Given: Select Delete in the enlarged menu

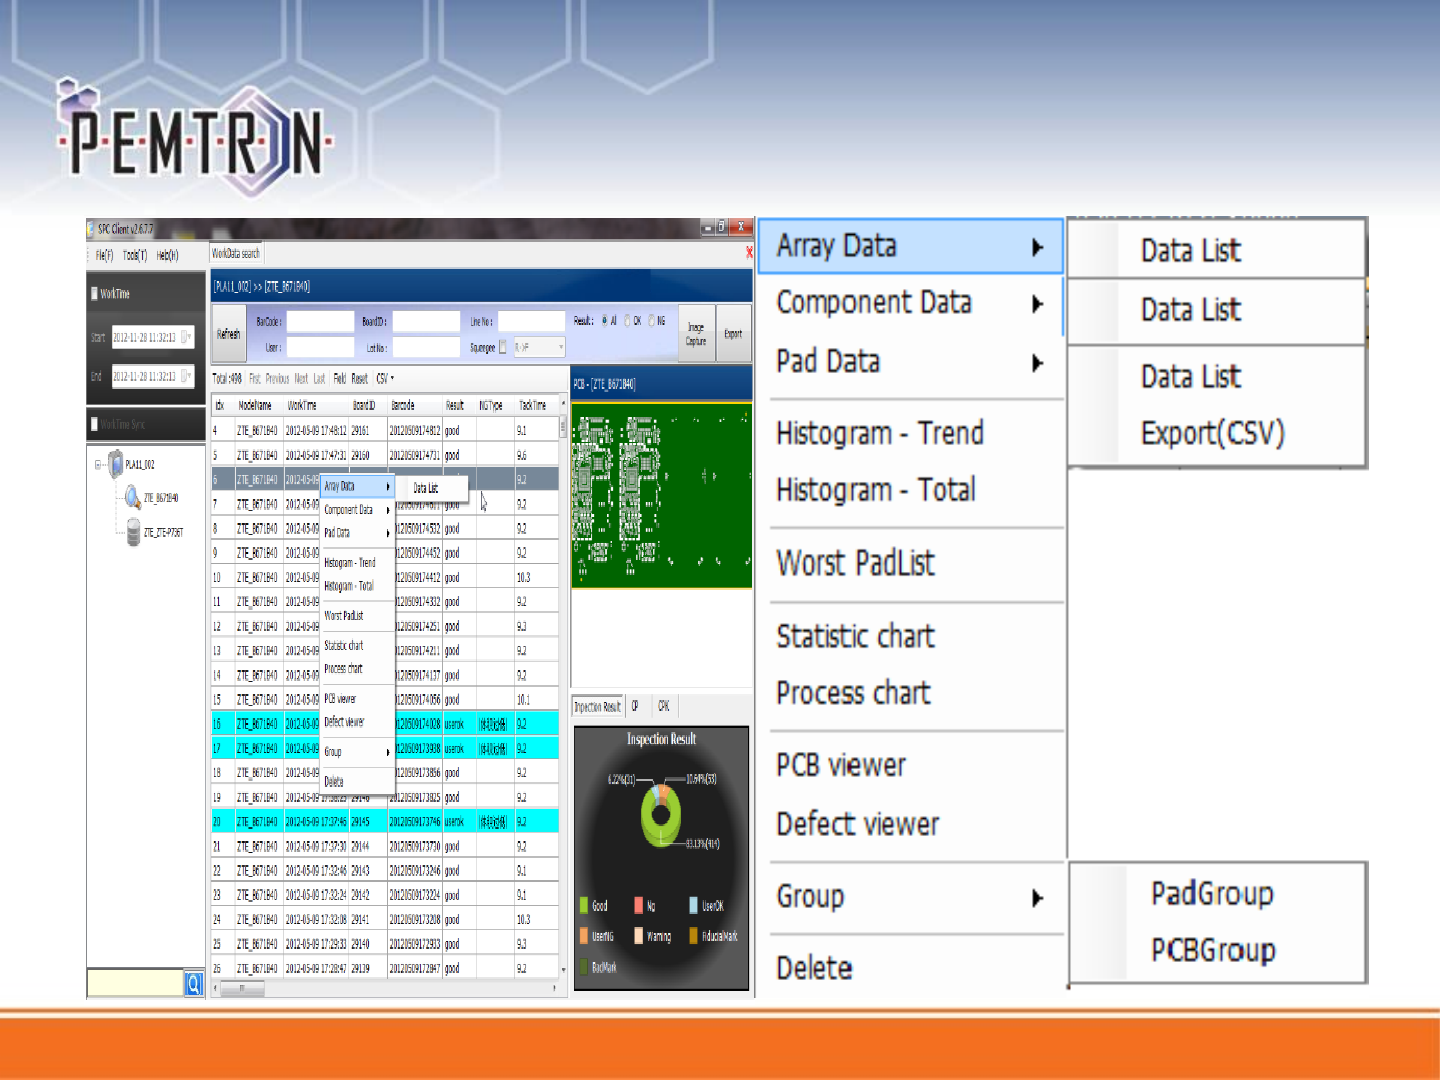Looking at the screenshot, I should (x=815, y=968).
